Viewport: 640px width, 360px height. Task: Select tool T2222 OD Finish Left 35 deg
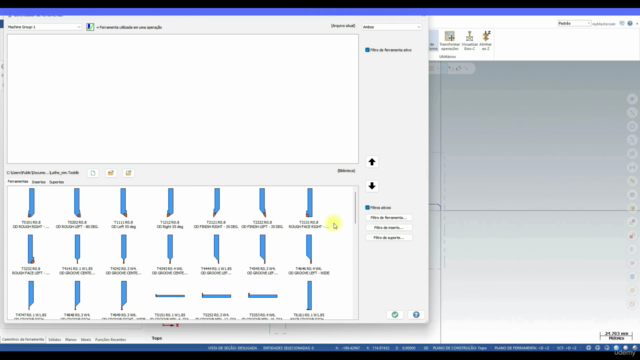[x=262, y=207]
